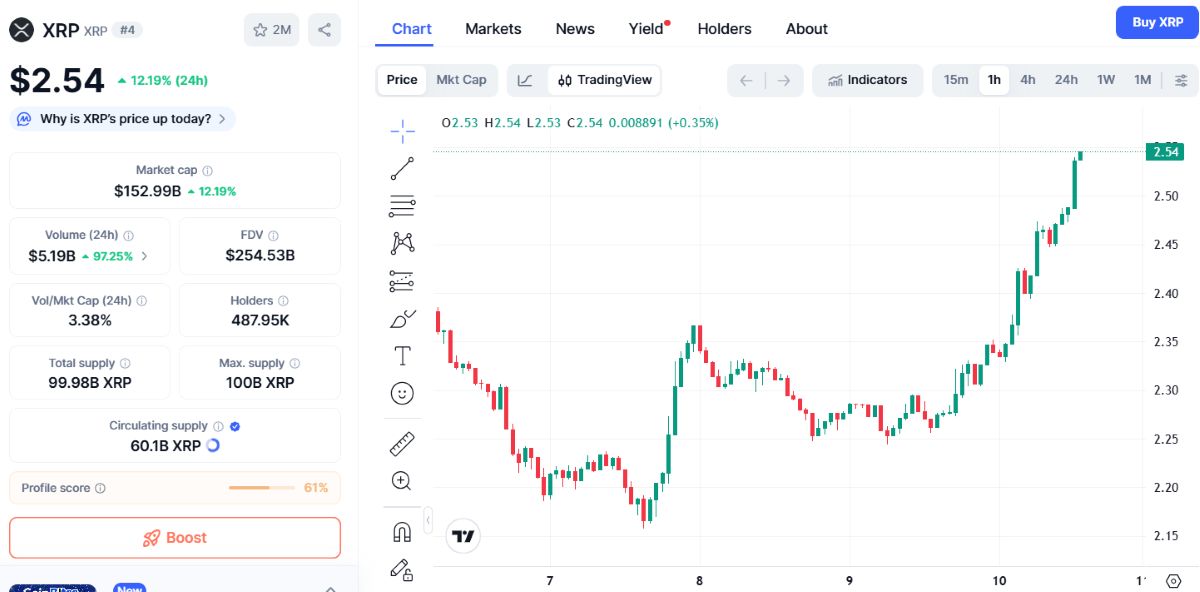Image resolution: width=1200 pixels, height=592 pixels.
Task: Select the Price chart toggle
Action: coord(402,80)
